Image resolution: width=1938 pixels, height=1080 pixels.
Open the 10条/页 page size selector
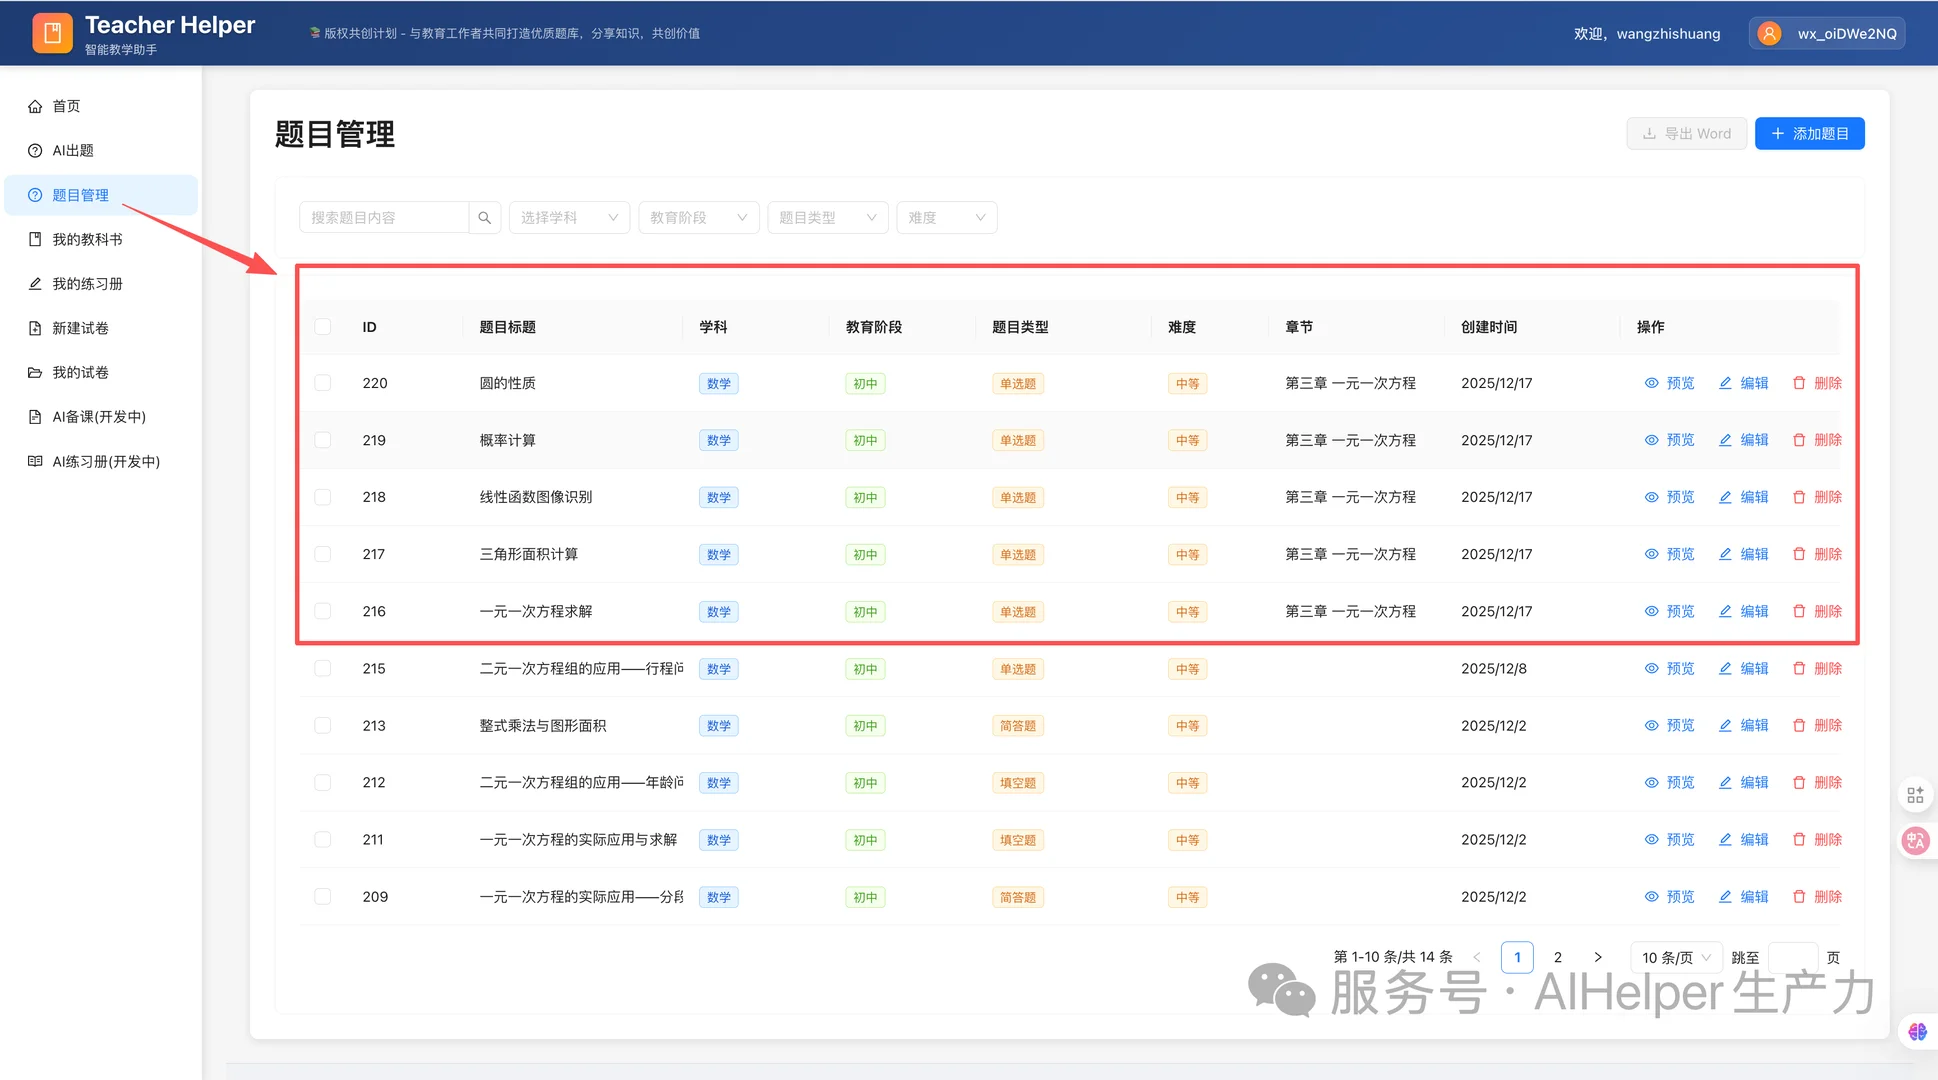pyautogui.click(x=1675, y=957)
